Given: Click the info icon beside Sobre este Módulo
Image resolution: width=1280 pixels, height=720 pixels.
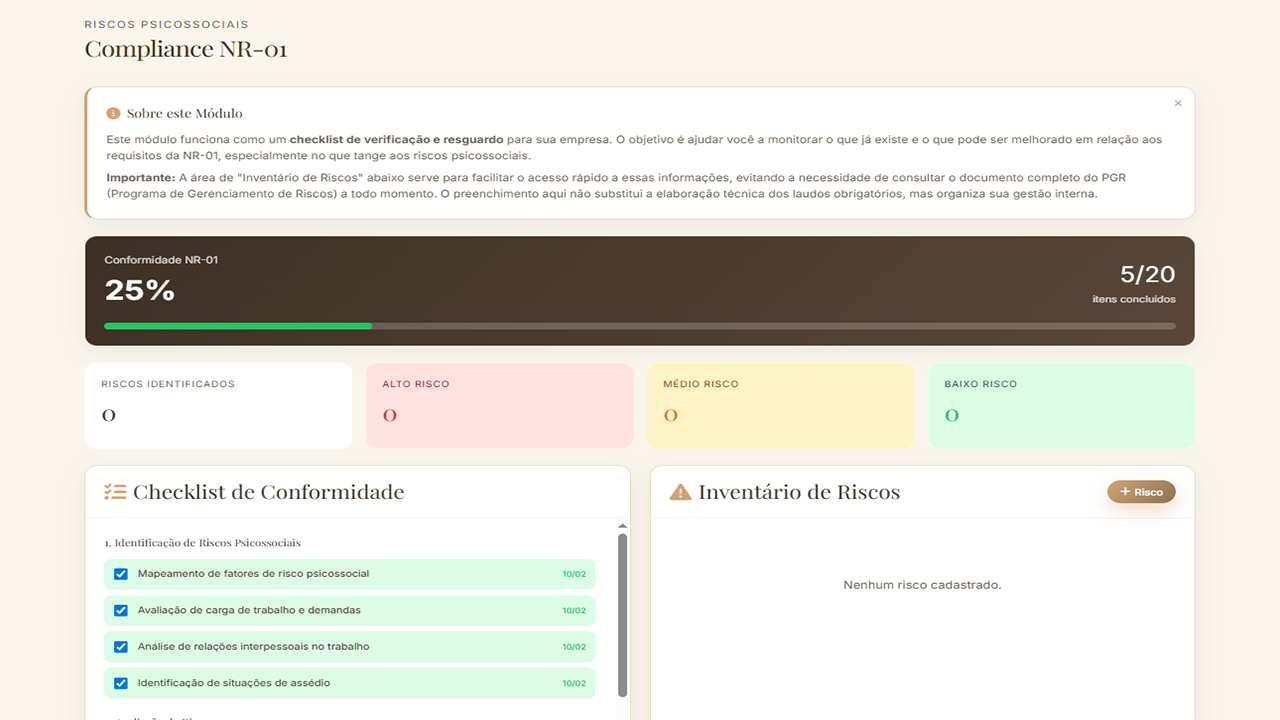Looking at the screenshot, I should click(x=113, y=113).
